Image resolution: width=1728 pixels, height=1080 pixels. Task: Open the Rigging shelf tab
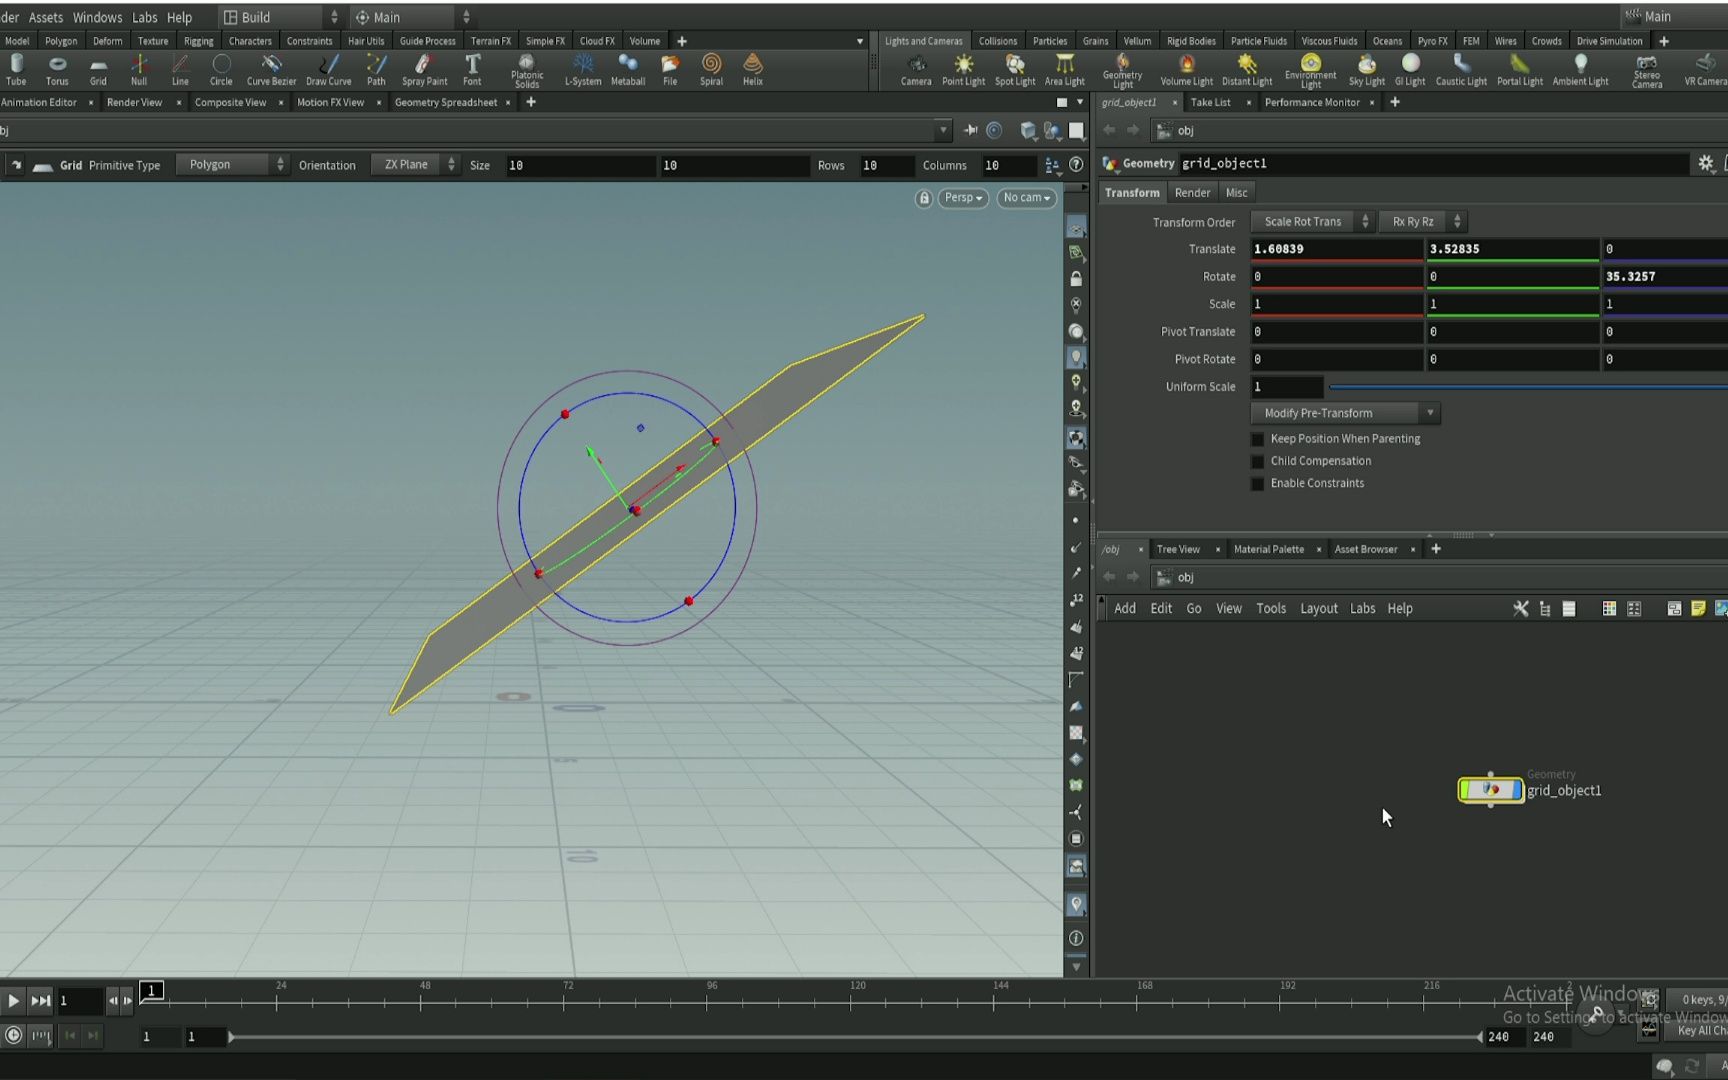pyautogui.click(x=198, y=40)
